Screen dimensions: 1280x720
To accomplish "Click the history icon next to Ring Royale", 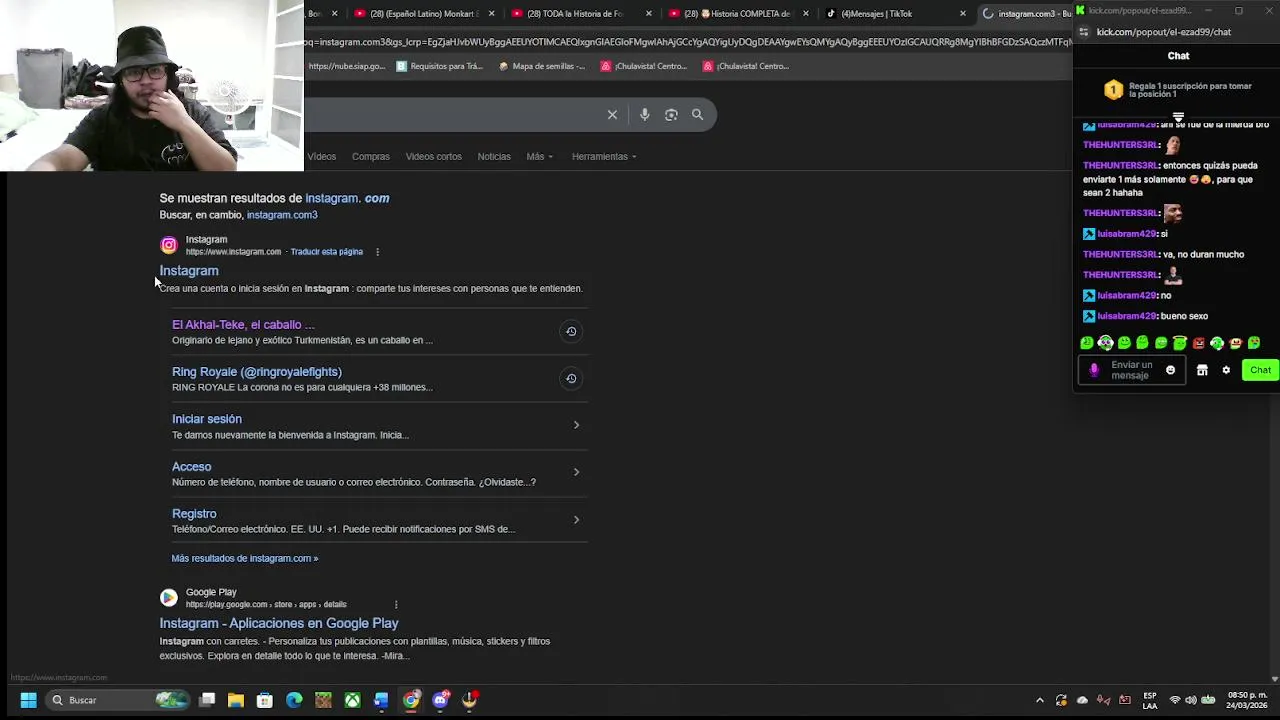I will 571,378.
